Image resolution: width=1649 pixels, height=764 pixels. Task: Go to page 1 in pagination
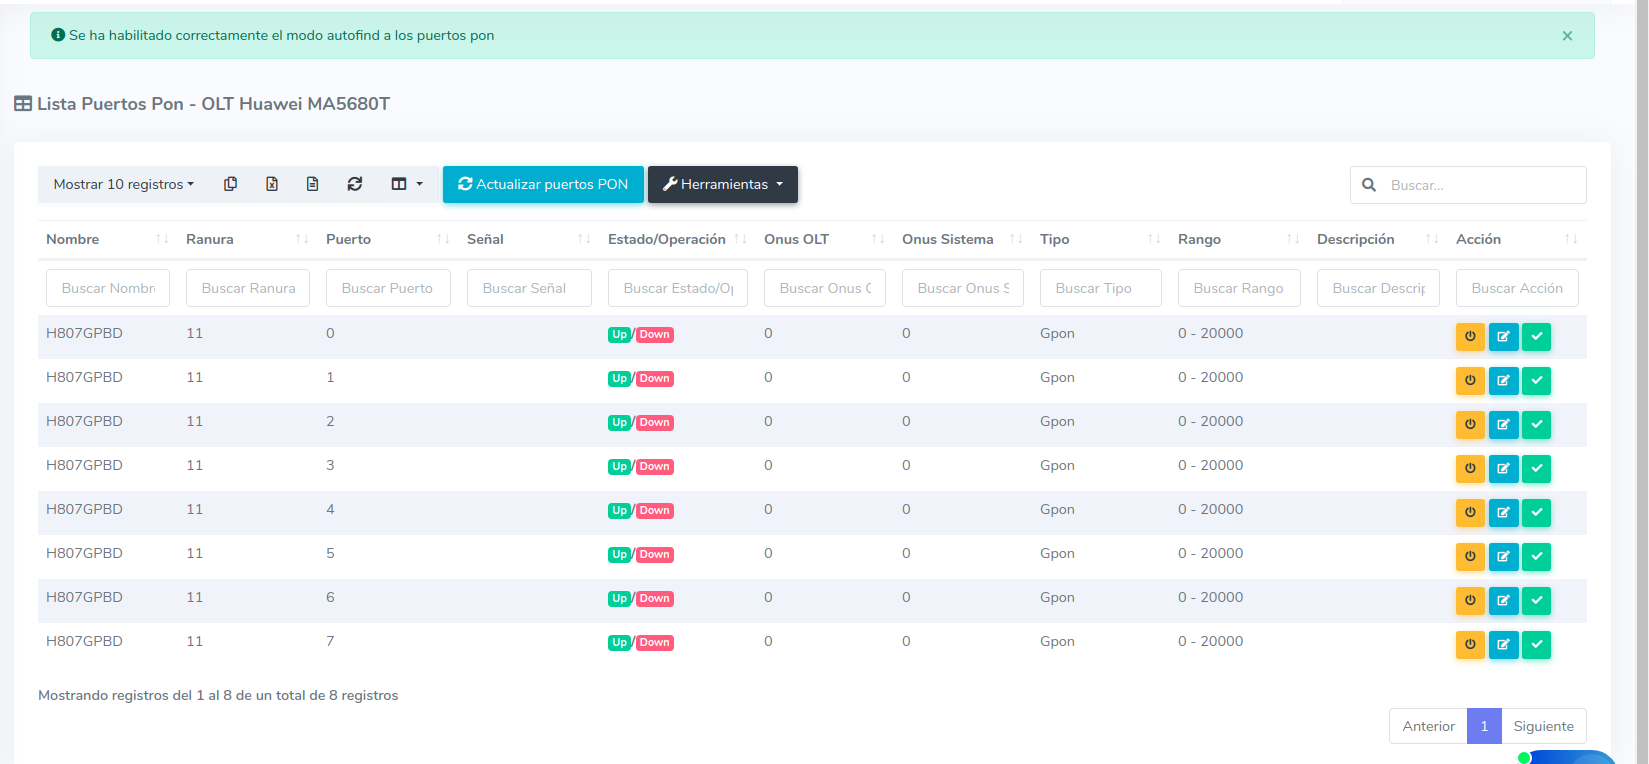1484,726
